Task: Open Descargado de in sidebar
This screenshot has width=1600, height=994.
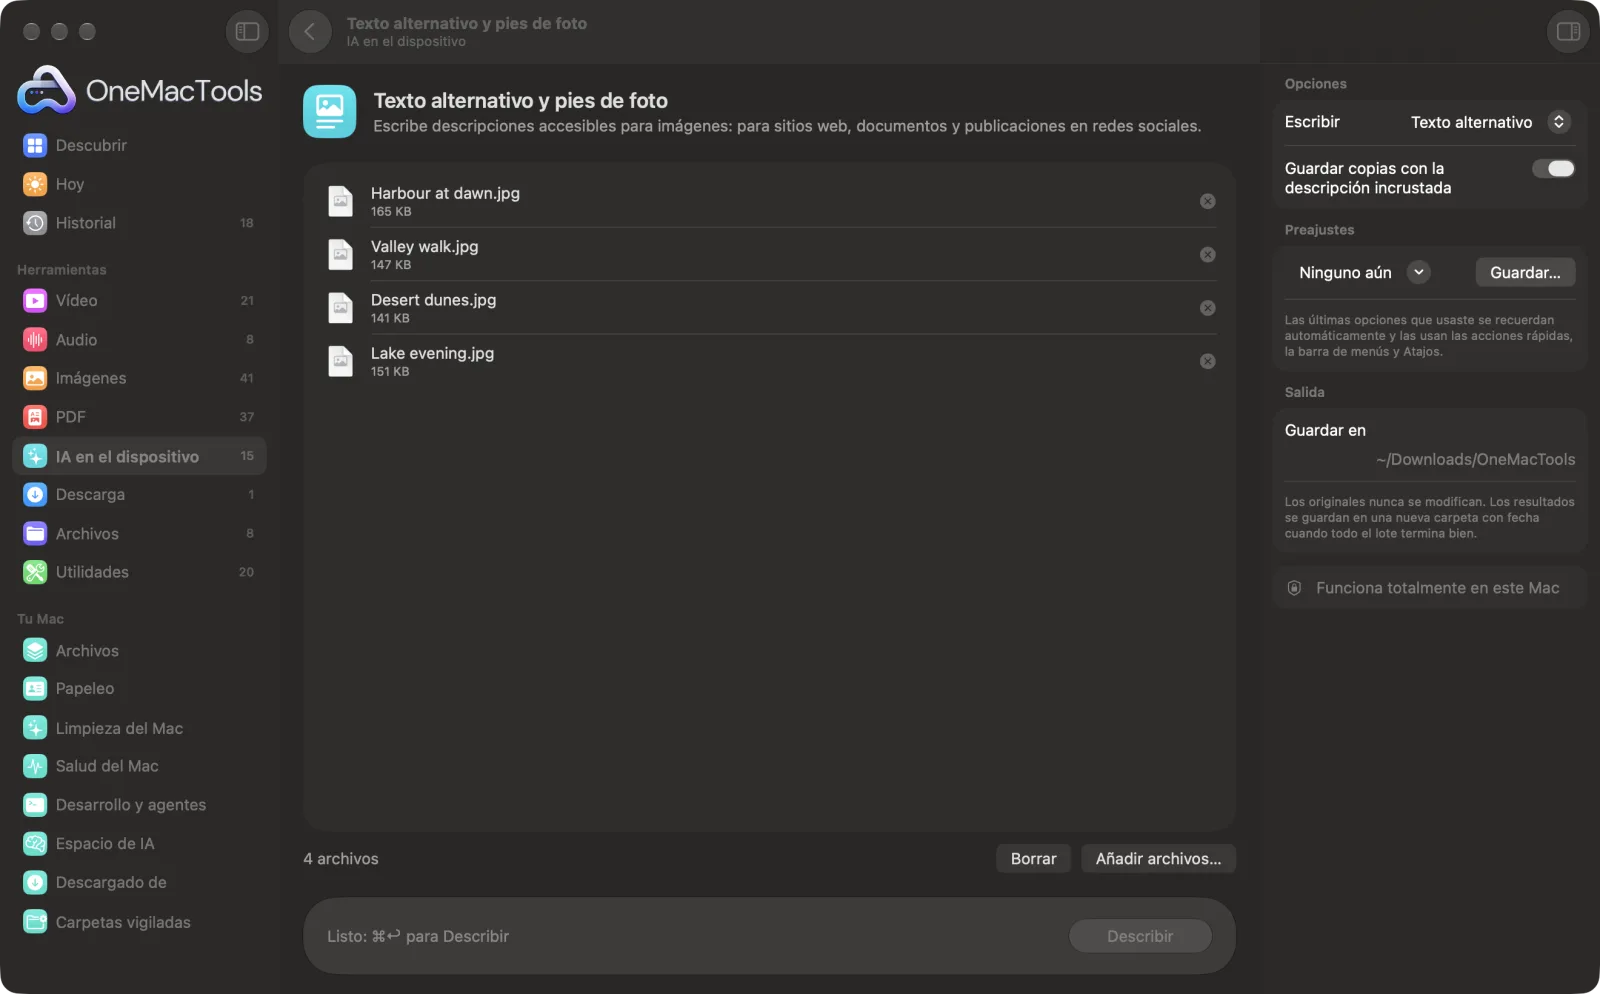Action: [x=139, y=883]
